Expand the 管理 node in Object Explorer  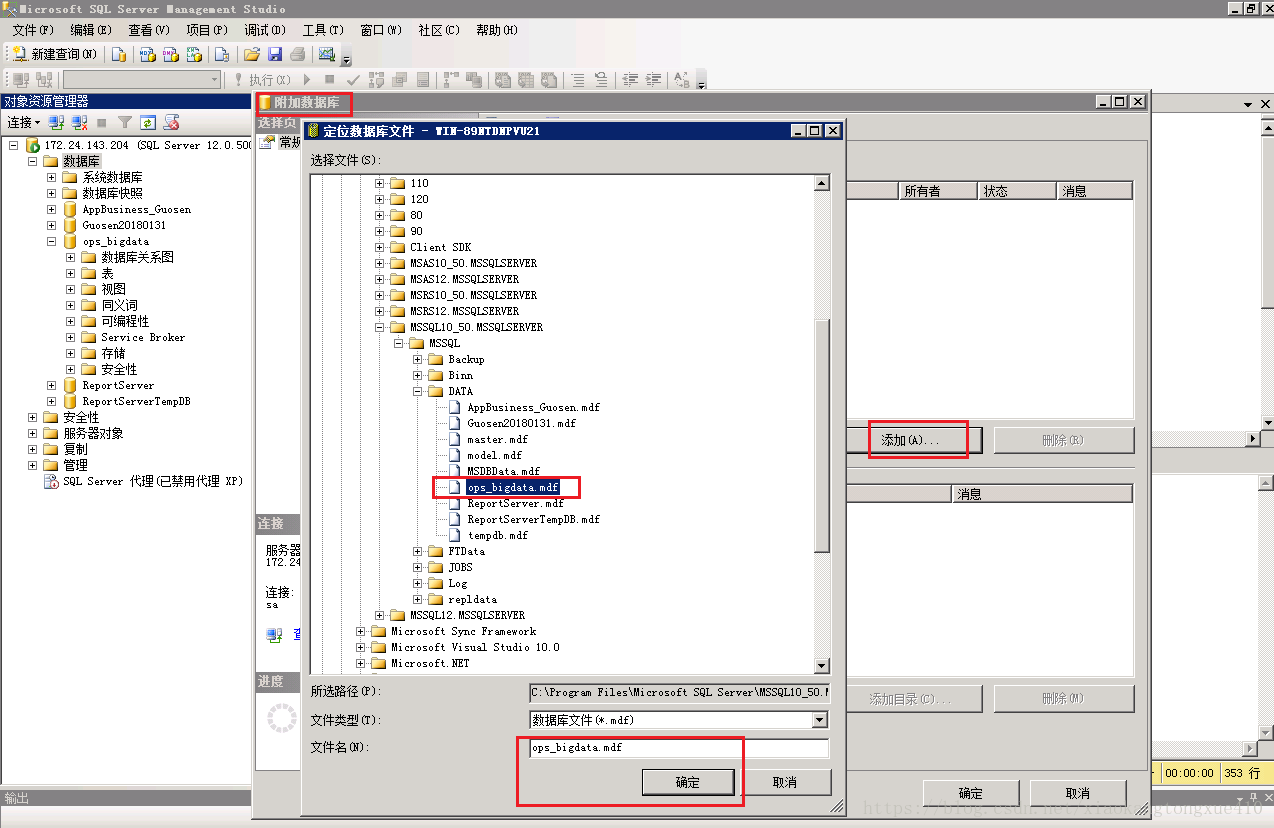(x=32, y=465)
